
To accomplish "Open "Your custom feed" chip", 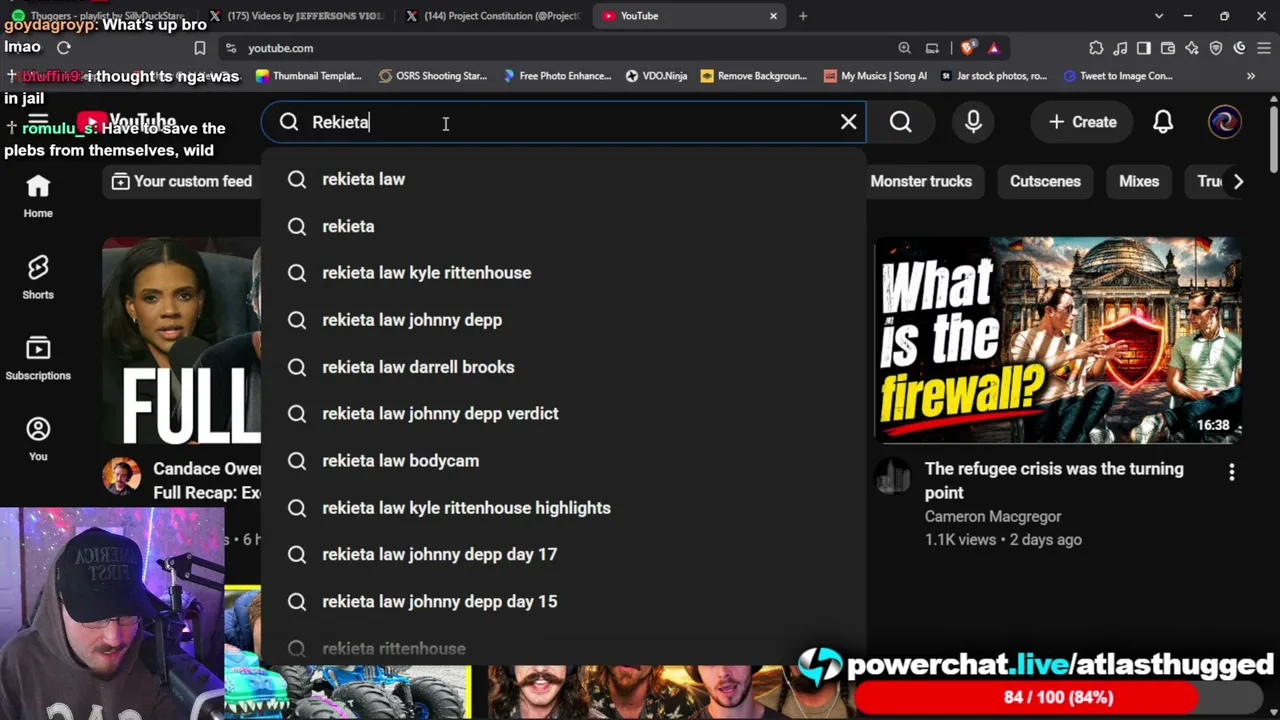I will pos(182,181).
